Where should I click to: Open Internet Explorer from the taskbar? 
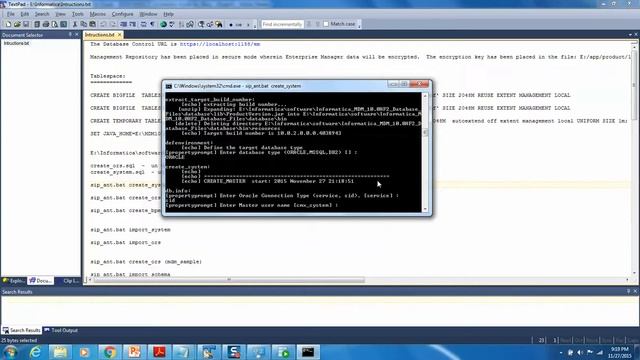35,352
